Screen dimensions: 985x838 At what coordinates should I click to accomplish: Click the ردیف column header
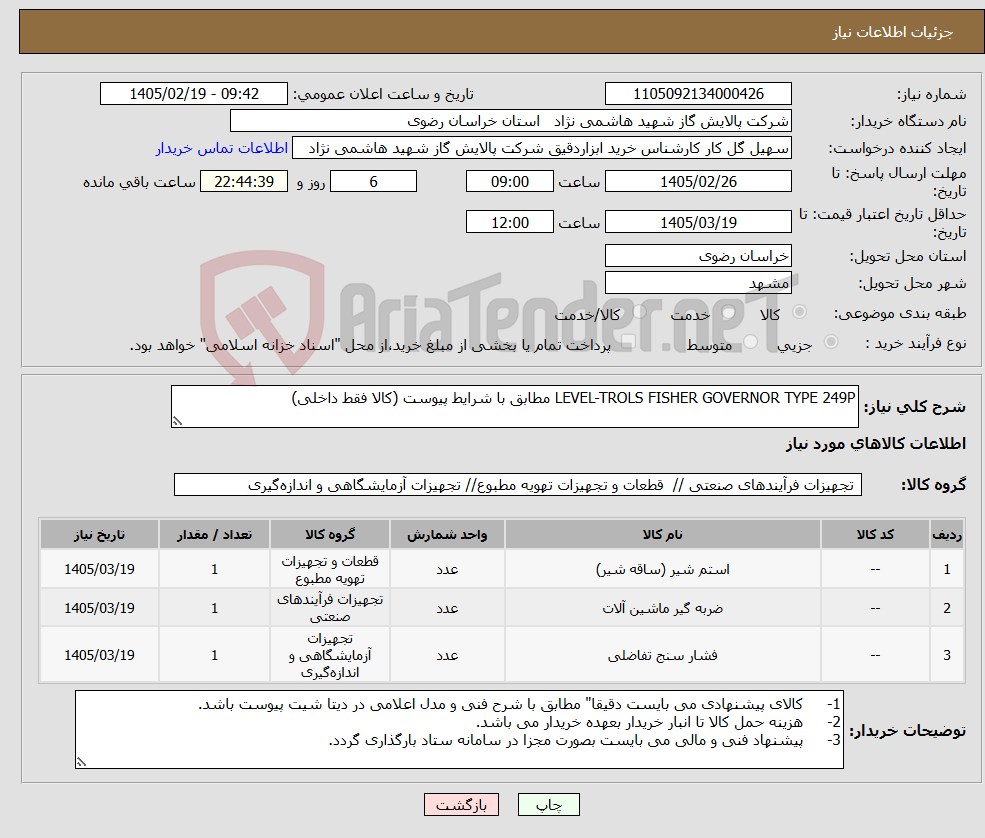947,535
